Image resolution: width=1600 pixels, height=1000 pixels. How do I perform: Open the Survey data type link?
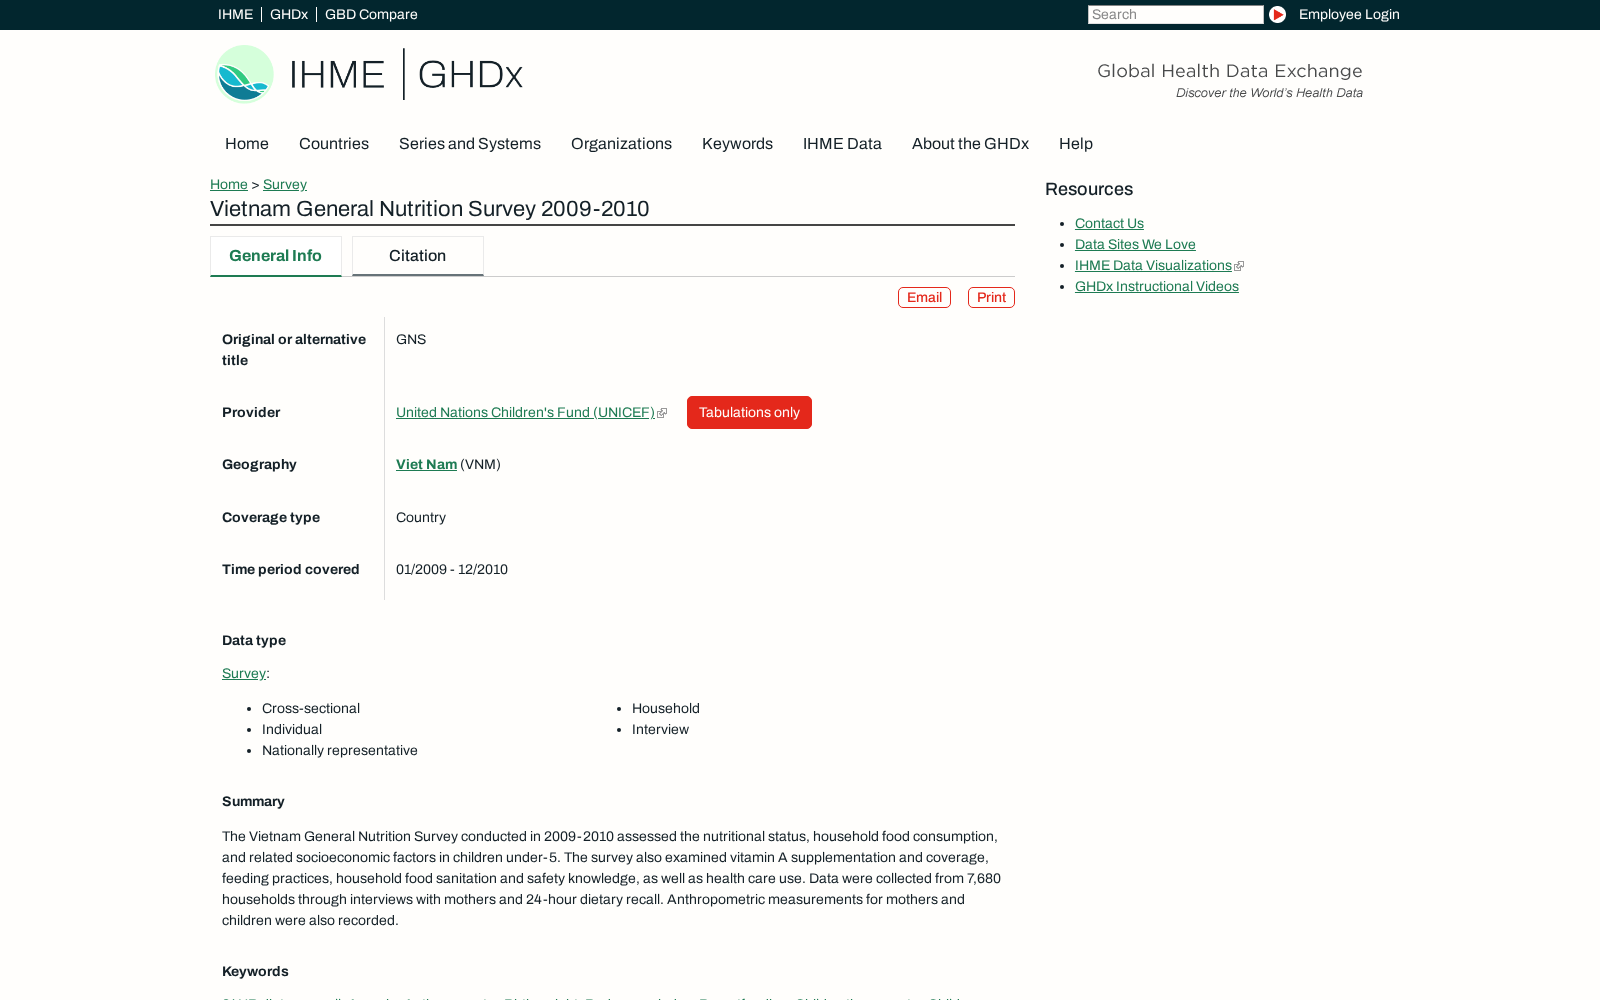point(244,673)
